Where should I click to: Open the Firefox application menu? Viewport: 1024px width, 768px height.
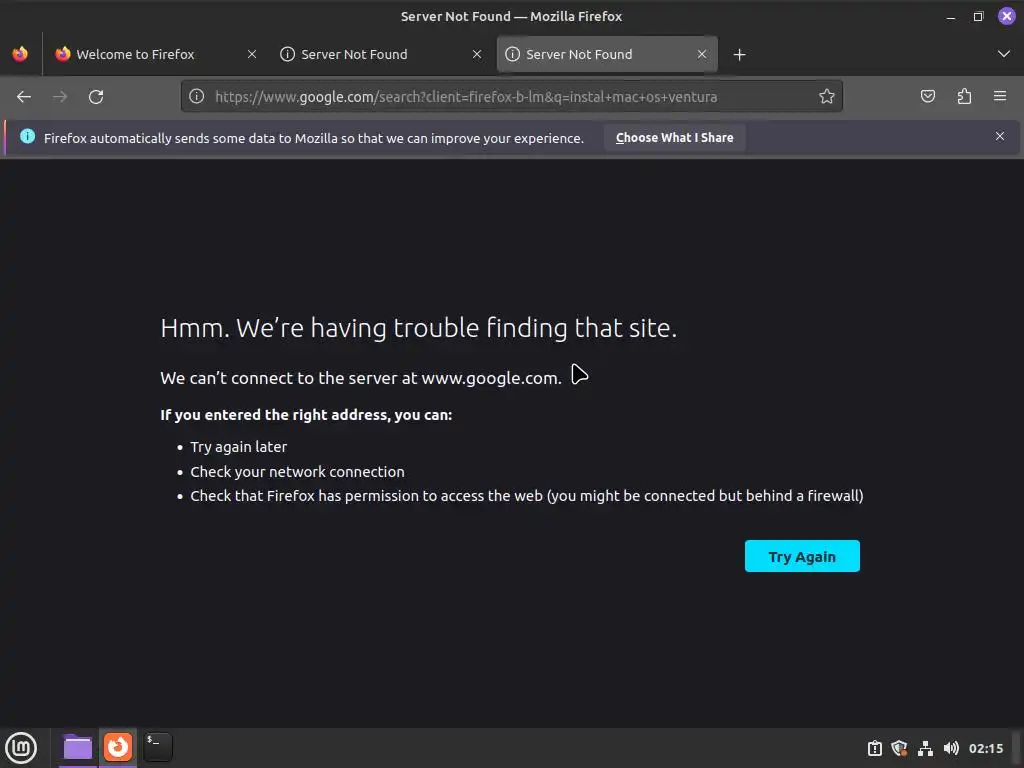point(1000,97)
